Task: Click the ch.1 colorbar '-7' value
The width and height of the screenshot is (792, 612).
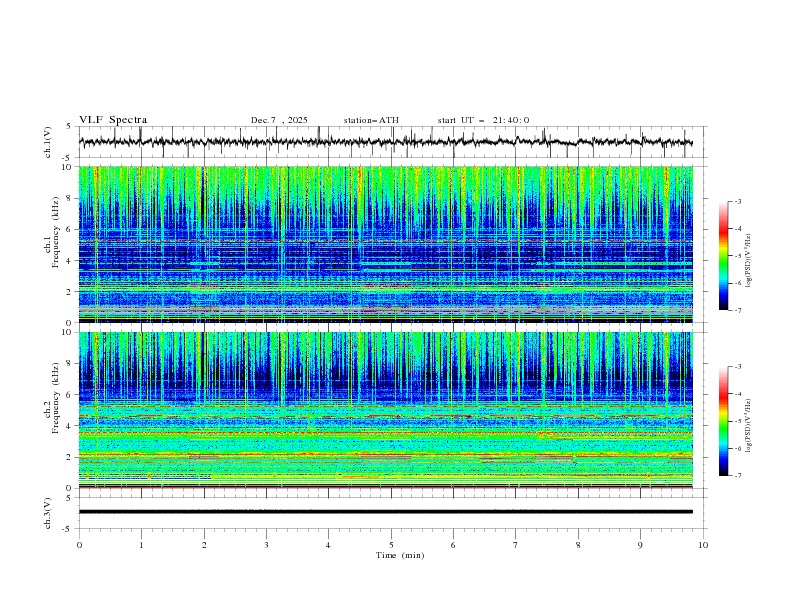Action: (x=738, y=311)
